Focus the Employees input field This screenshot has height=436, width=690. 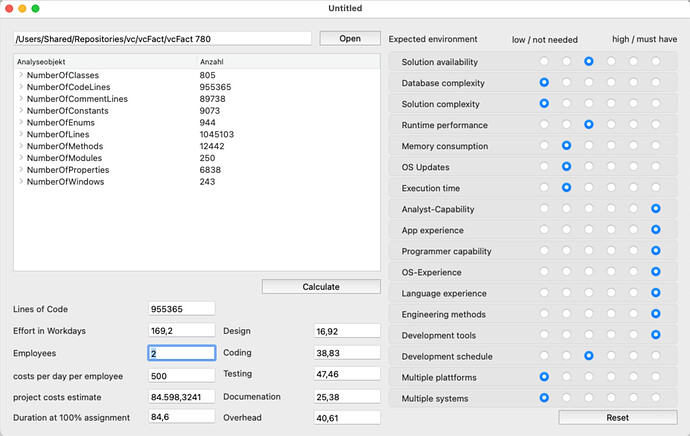coord(182,353)
